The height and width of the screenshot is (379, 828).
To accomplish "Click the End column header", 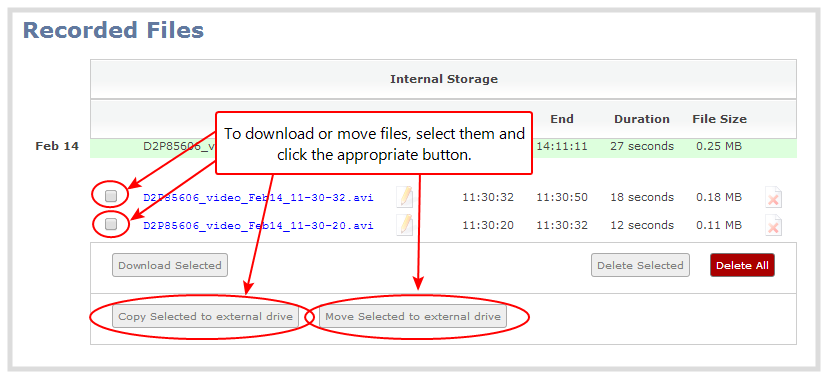I will click(x=562, y=119).
